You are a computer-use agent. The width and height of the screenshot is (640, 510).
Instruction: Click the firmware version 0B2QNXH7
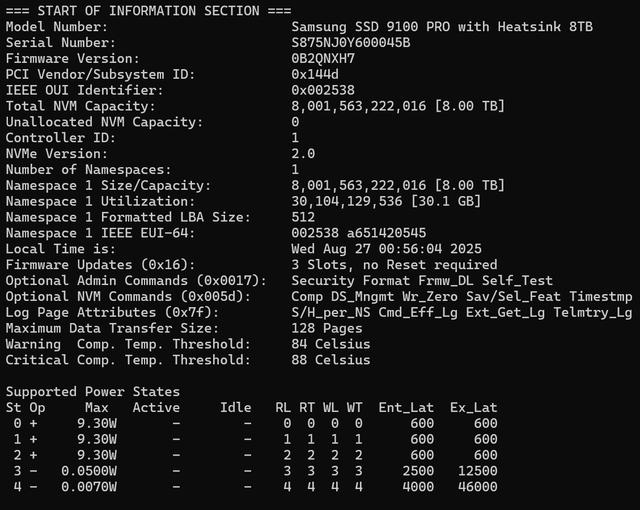pos(323,58)
